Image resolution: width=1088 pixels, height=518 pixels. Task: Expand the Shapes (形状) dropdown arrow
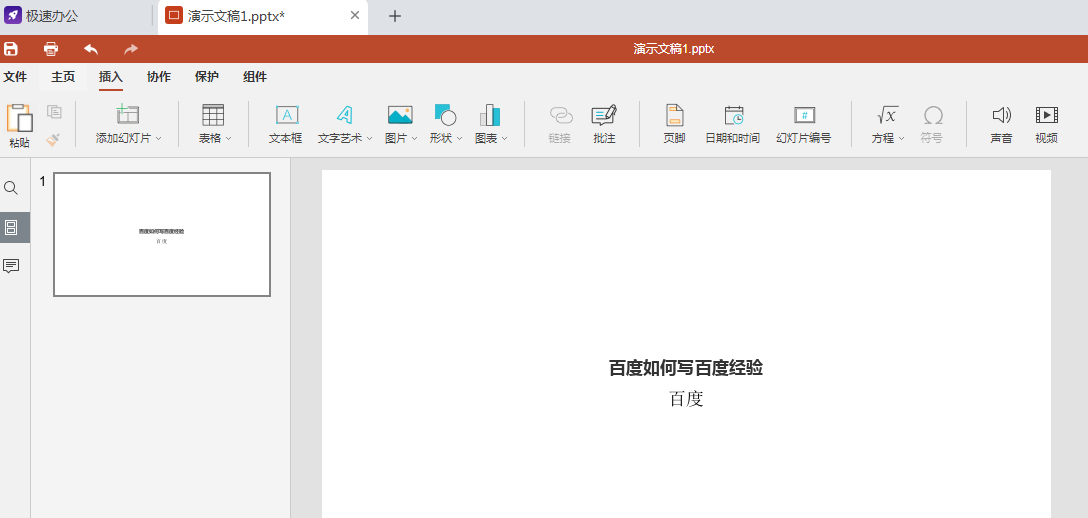(459, 138)
